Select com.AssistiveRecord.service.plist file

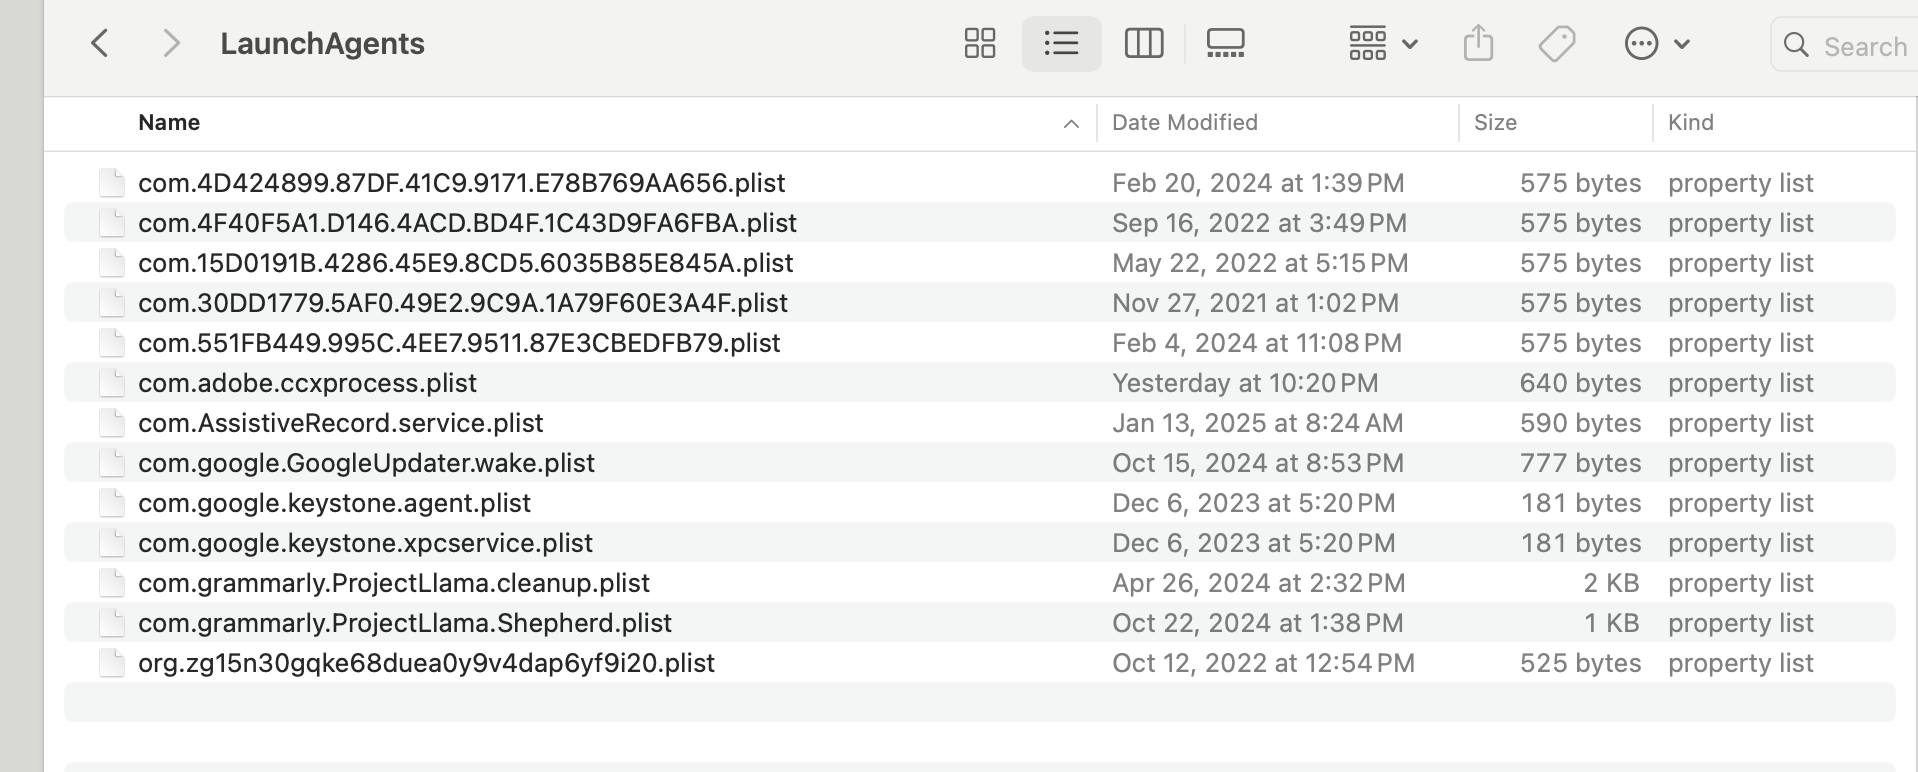coord(340,423)
